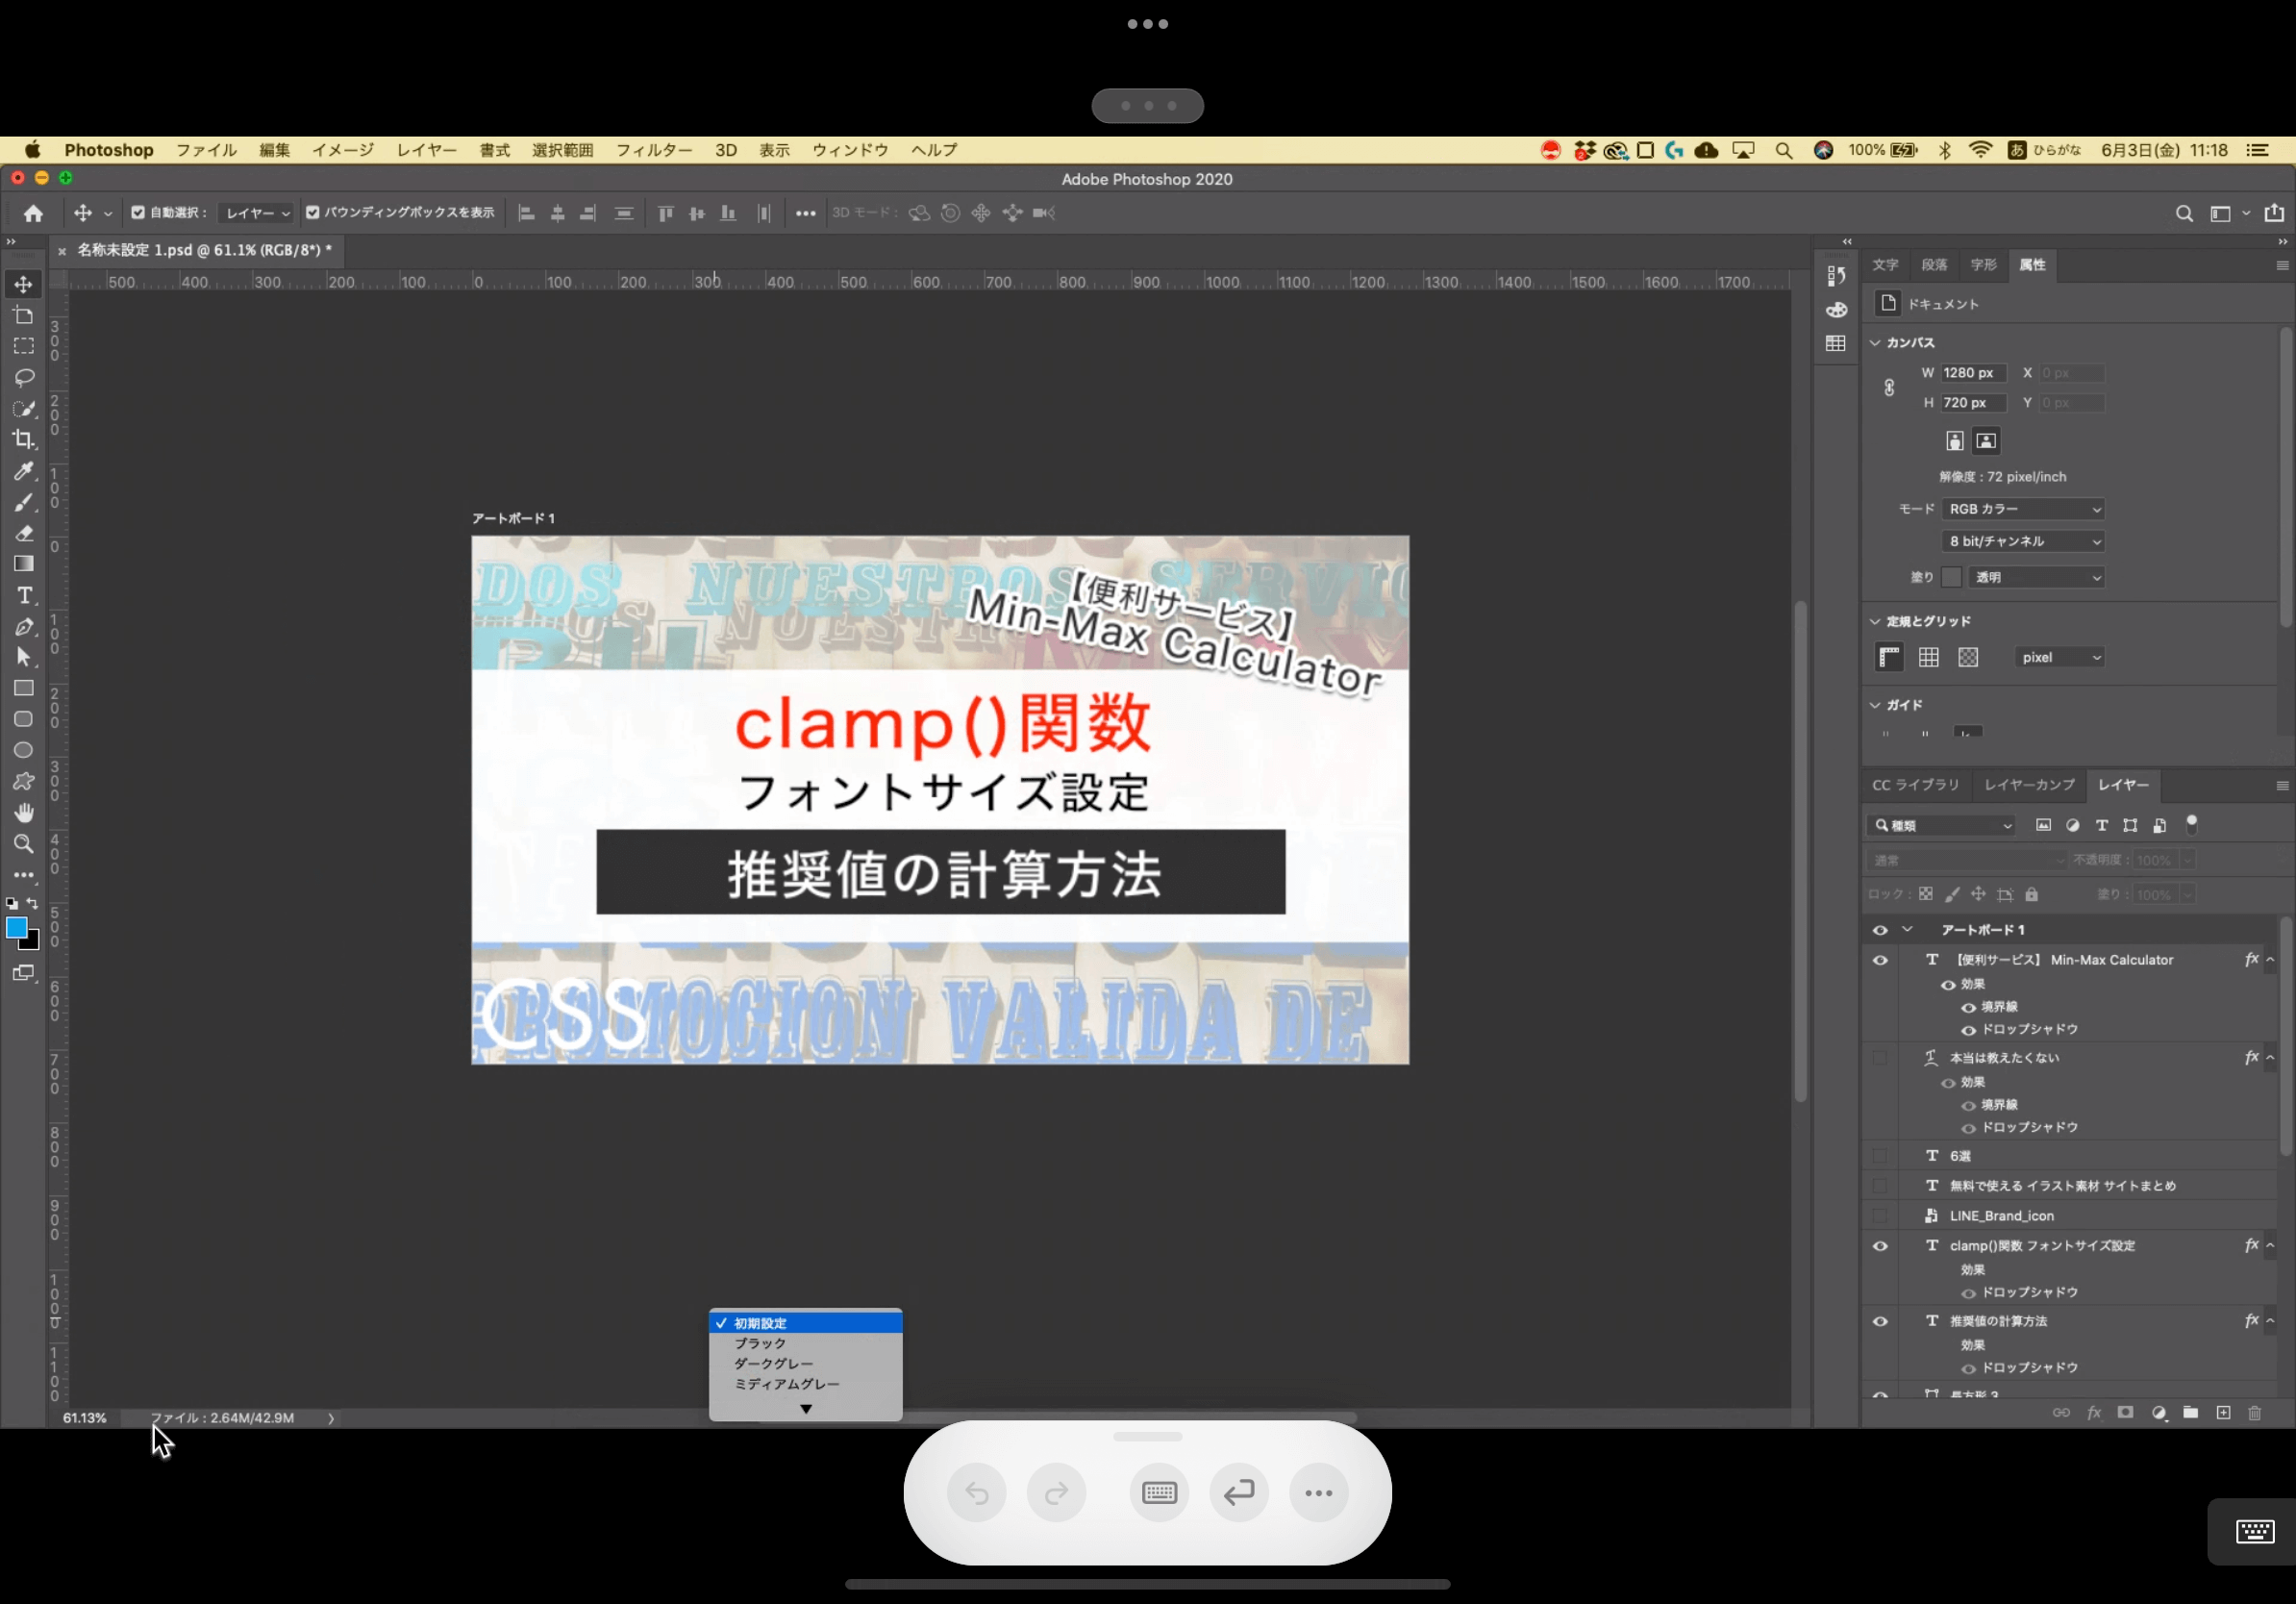The width and height of the screenshot is (2296, 1604).
Task: Select the Crop tool
Action: click(24, 440)
